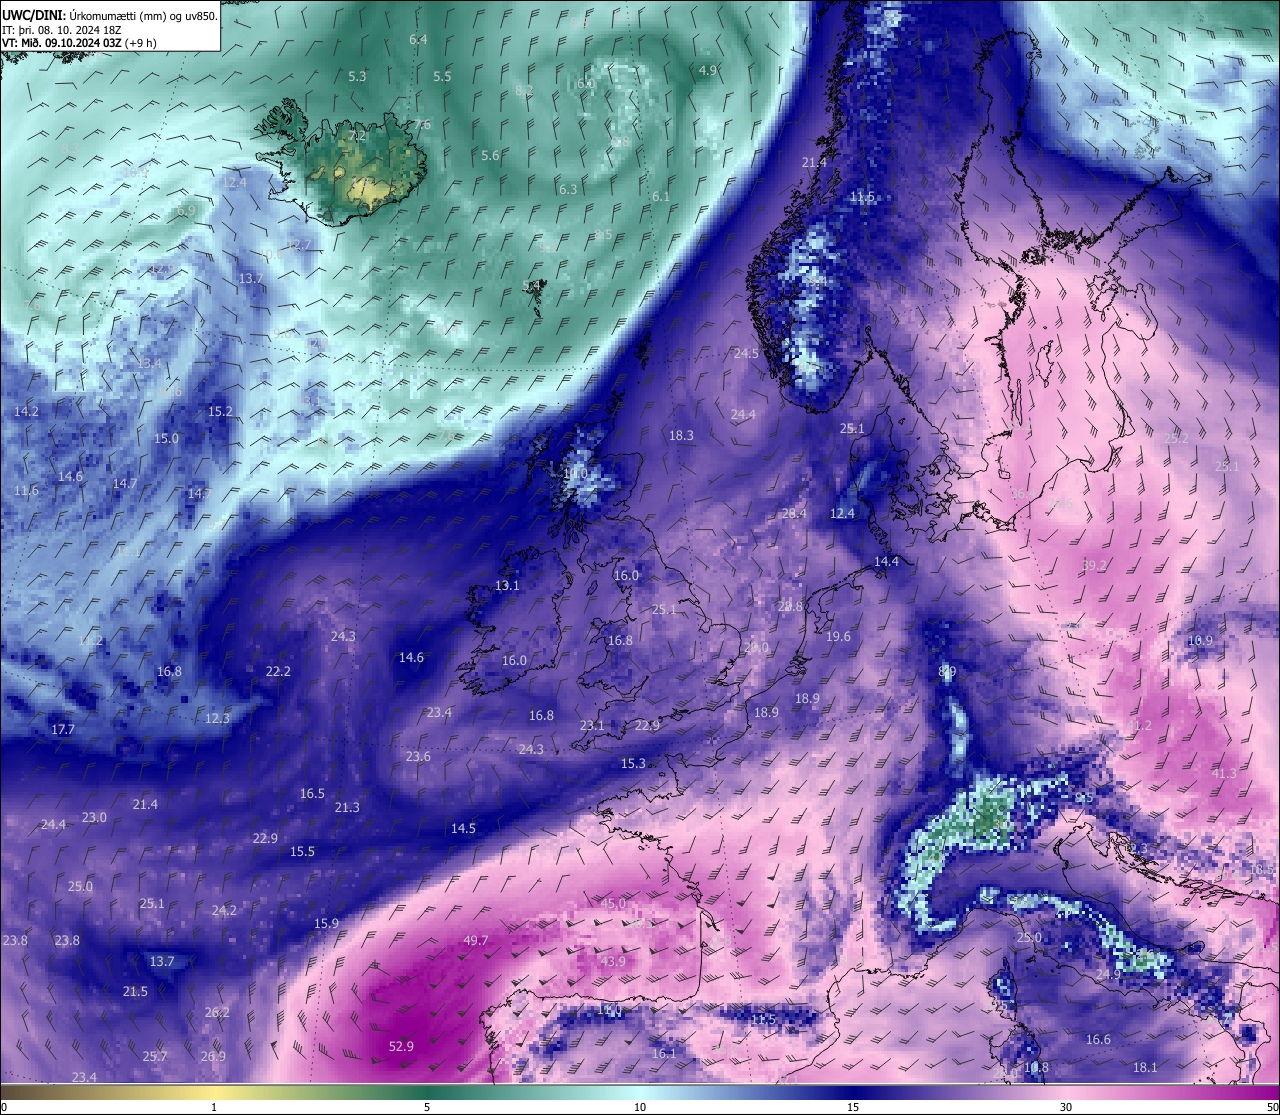This screenshot has height=1115, width=1280.
Task: Click the 24.9 value over Italy
Action: (x=1108, y=974)
